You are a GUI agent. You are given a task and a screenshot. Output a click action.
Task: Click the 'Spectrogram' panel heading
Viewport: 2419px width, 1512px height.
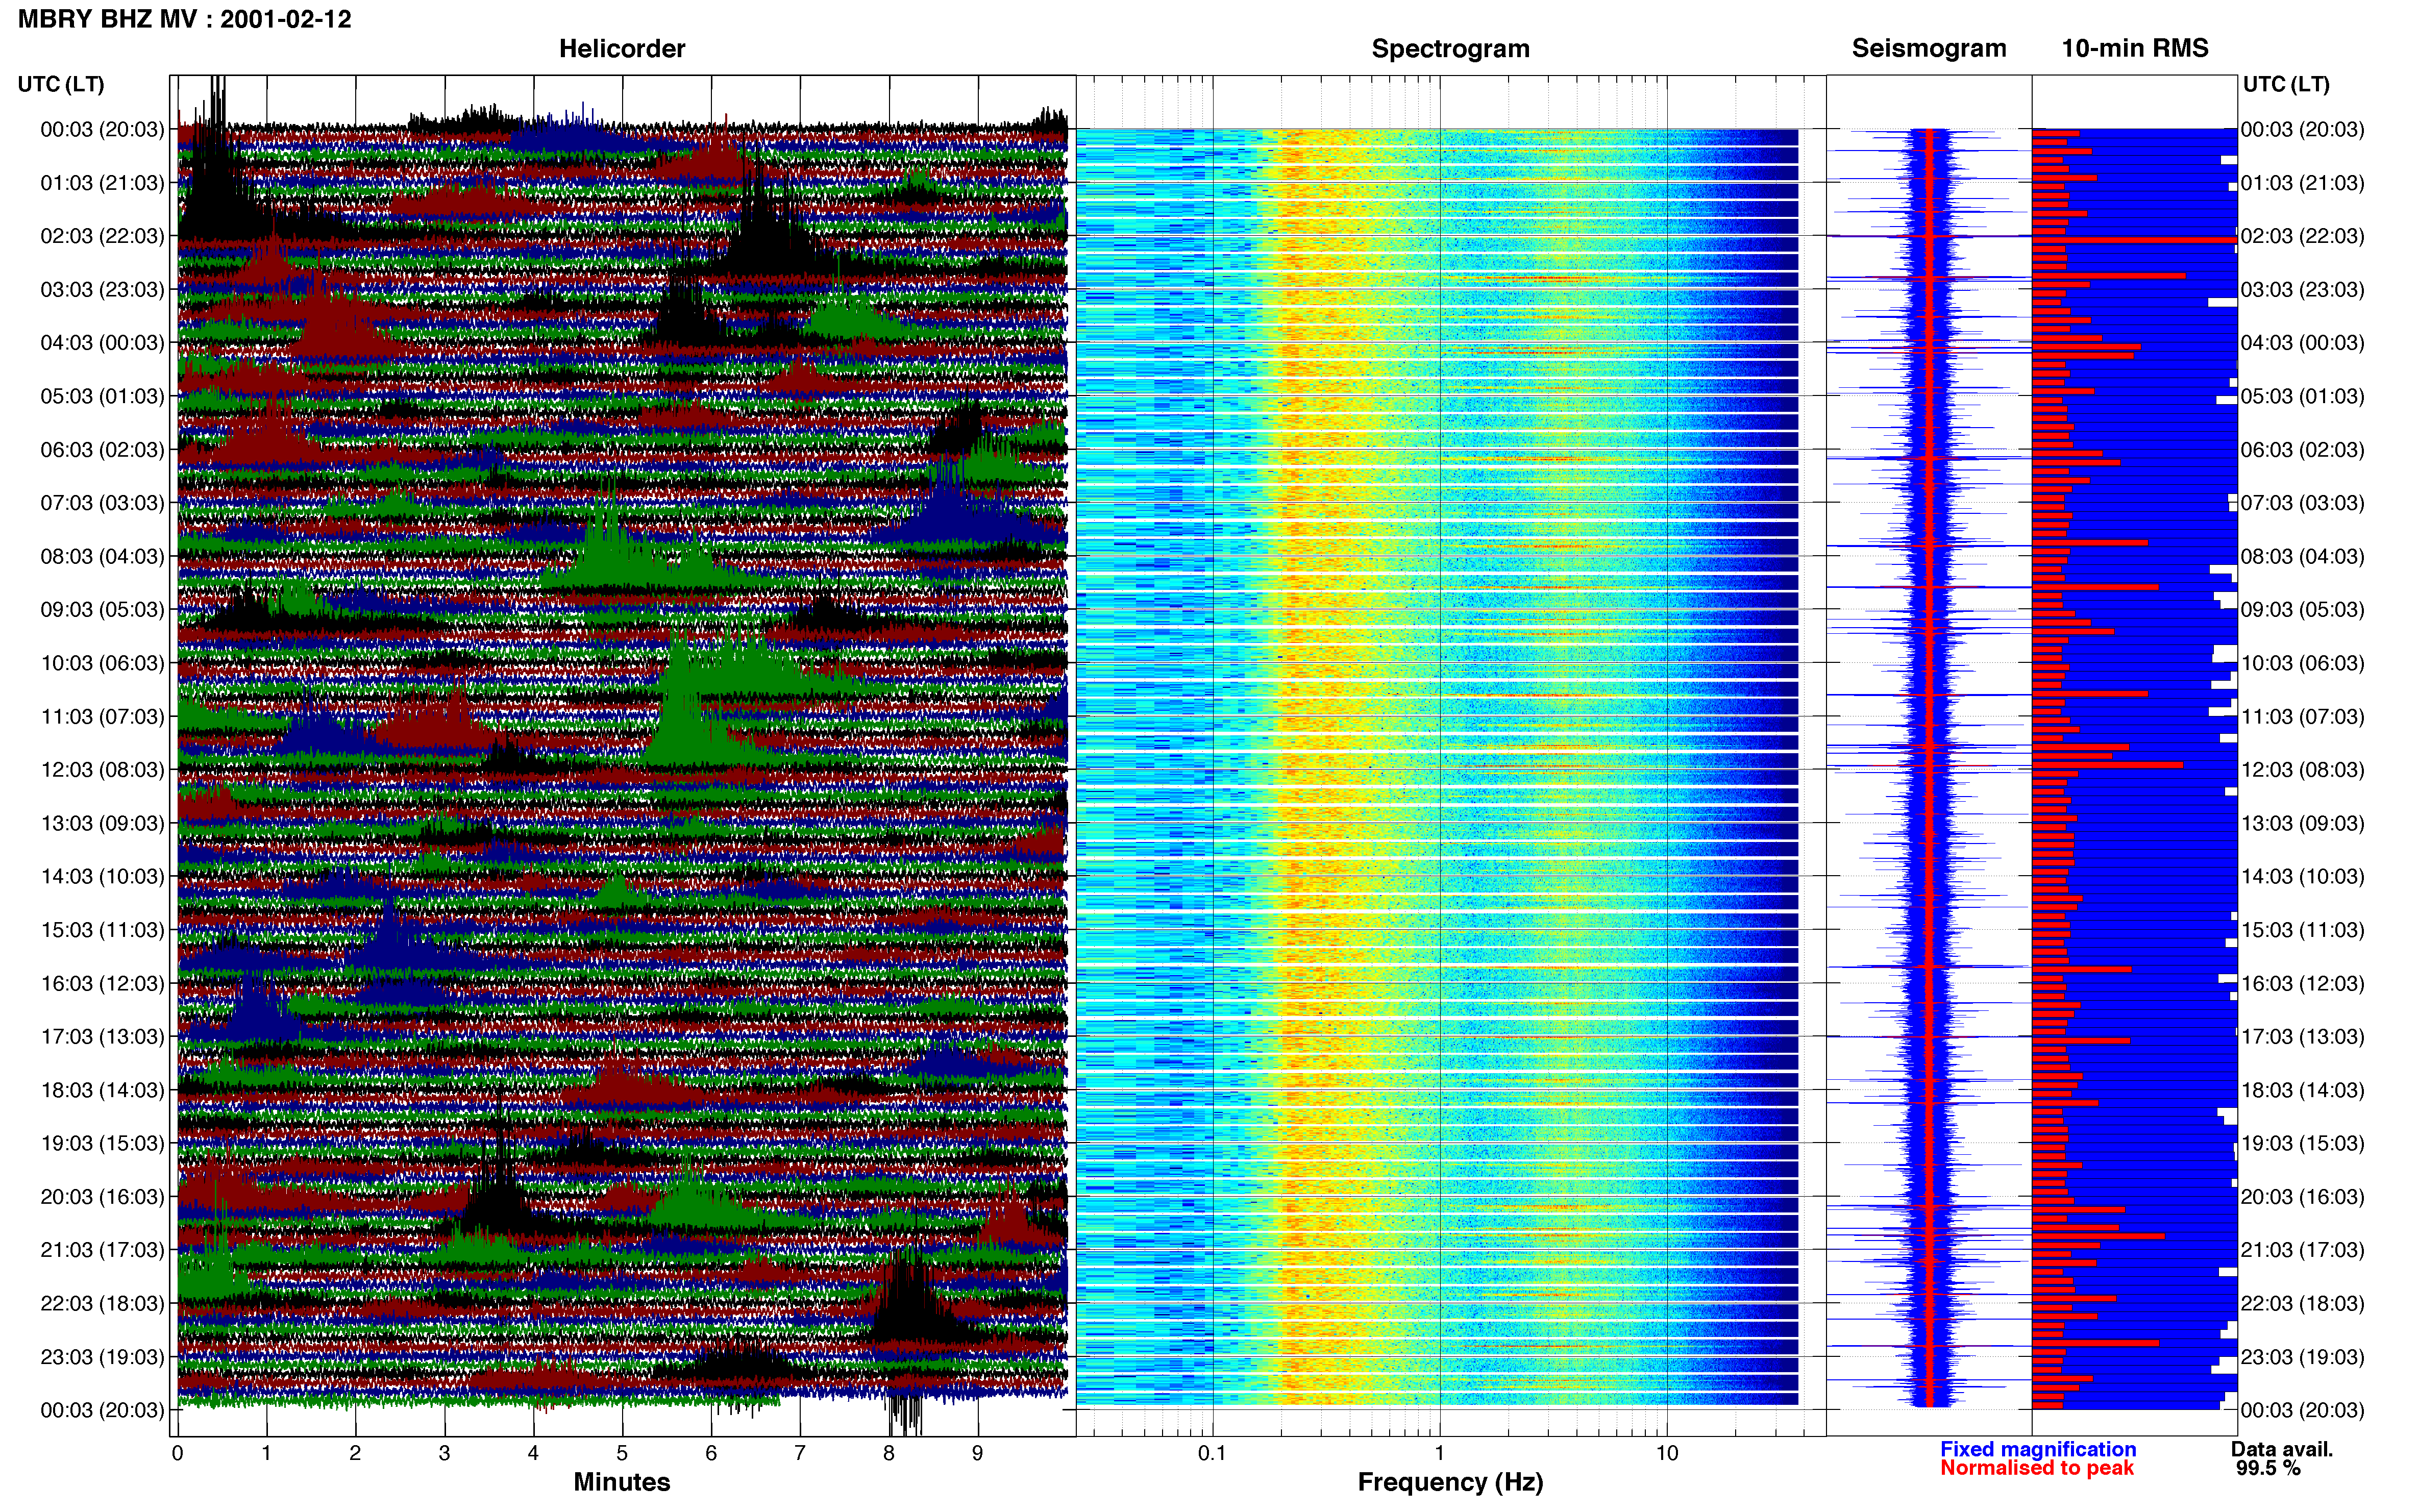(1450, 48)
